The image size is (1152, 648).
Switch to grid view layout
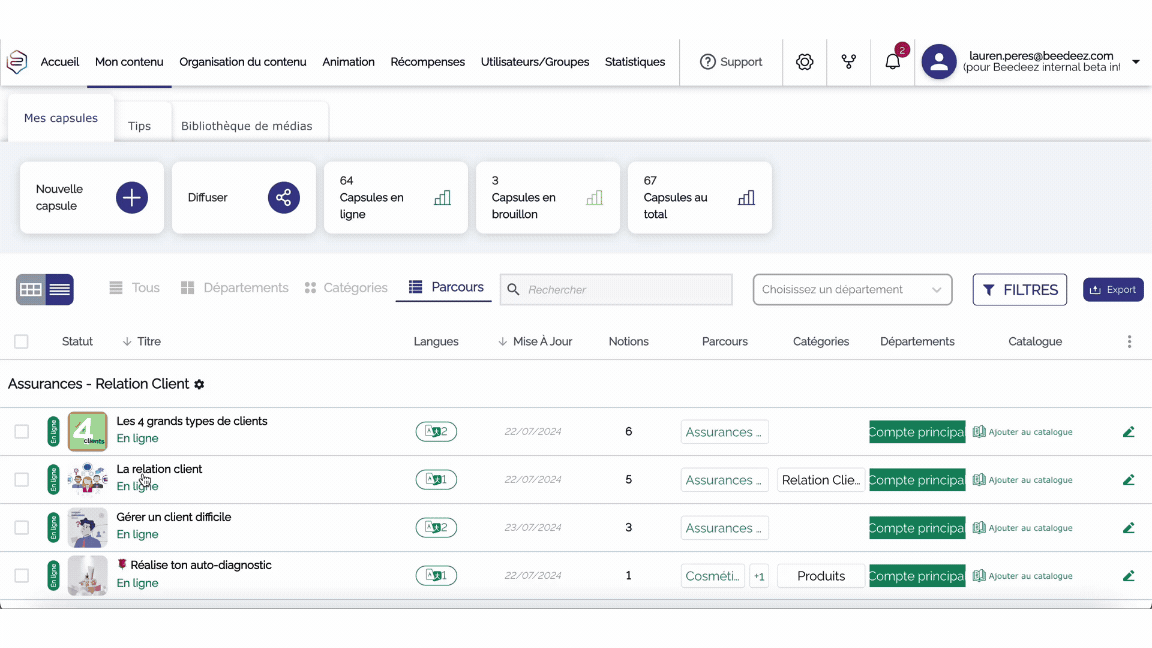click(x=31, y=290)
